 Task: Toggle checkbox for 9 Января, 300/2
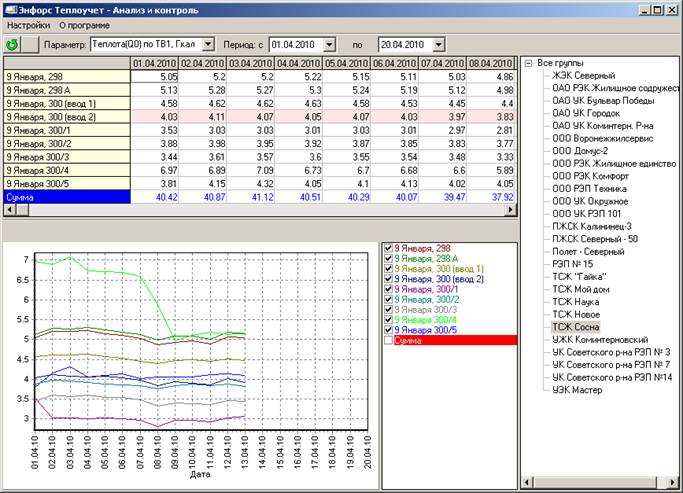tap(389, 300)
